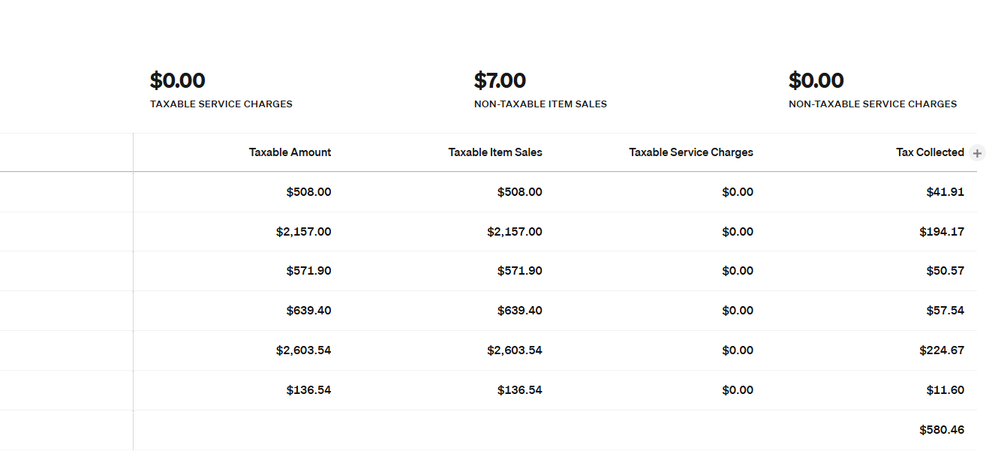This screenshot has width=998, height=463.
Task: Select the $7.00 non-taxable item sales total
Action: tap(500, 81)
